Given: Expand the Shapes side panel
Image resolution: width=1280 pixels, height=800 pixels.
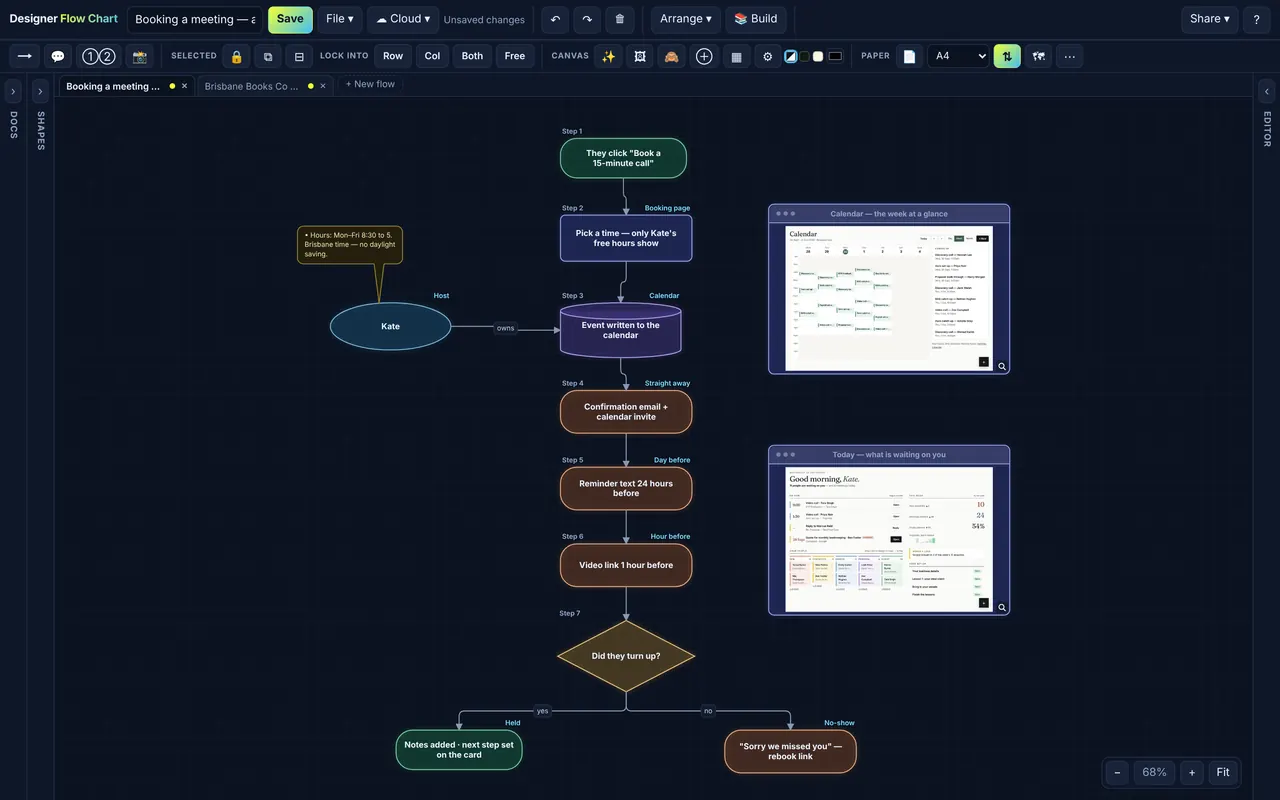Looking at the screenshot, I should pos(40,92).
